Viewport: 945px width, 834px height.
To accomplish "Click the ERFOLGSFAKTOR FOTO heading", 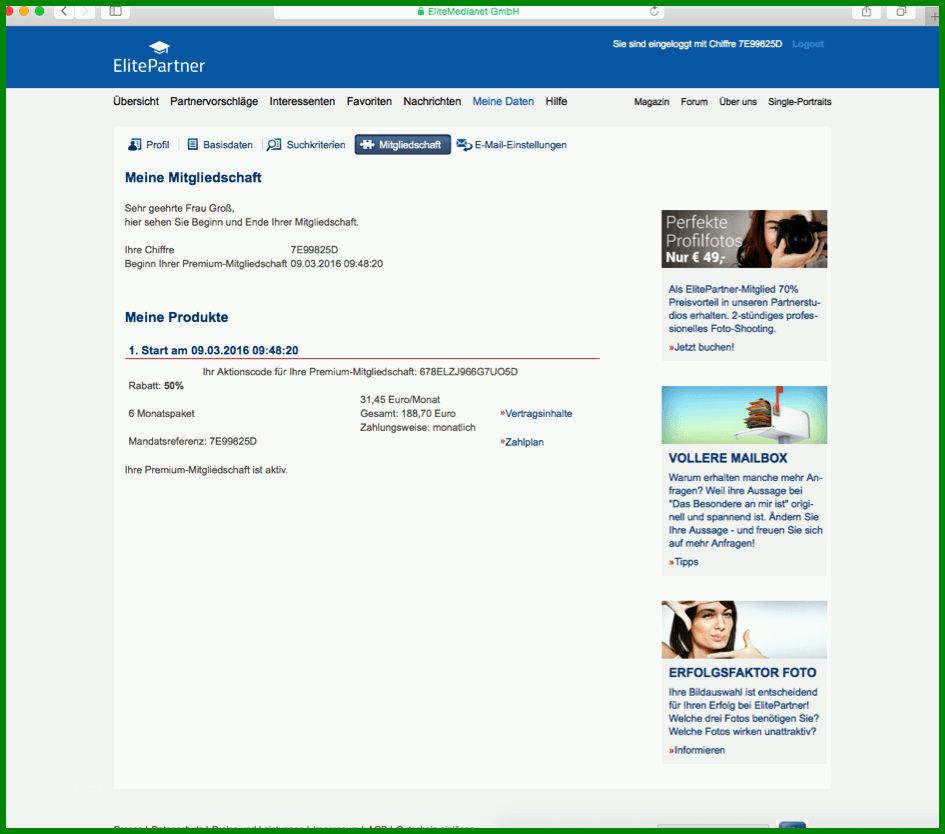I will [742, 673].
